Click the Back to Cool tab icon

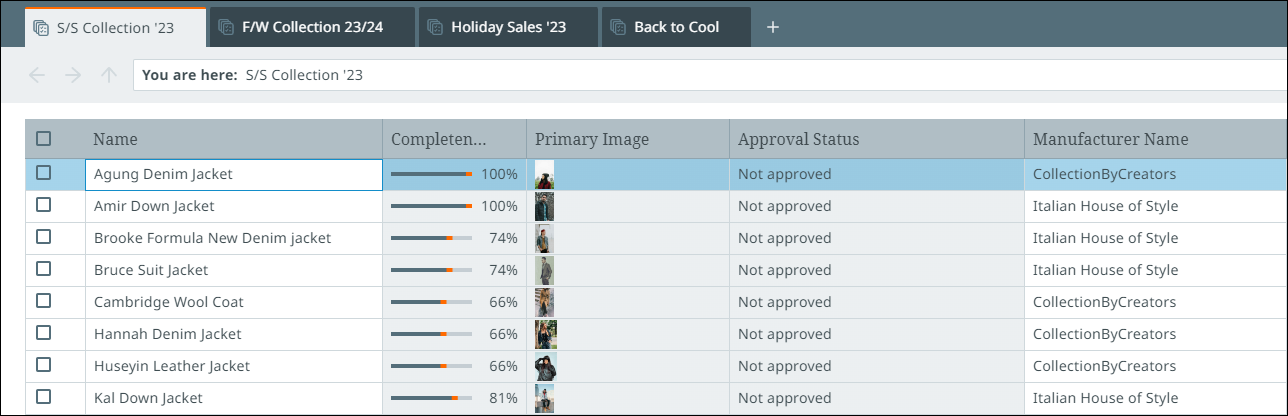[618, 27]
